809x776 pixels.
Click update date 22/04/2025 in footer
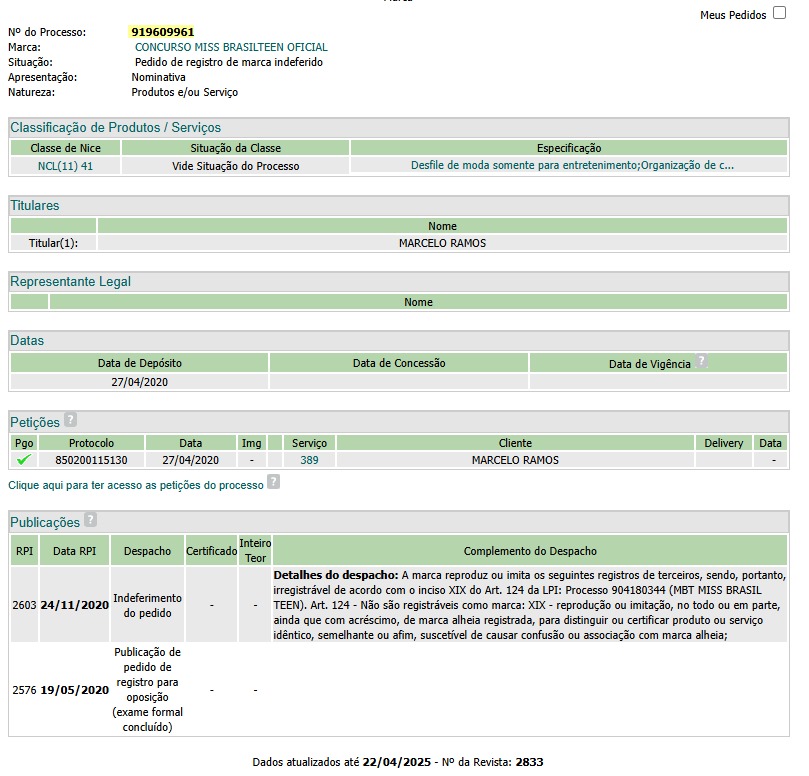[x=396, y=762]
